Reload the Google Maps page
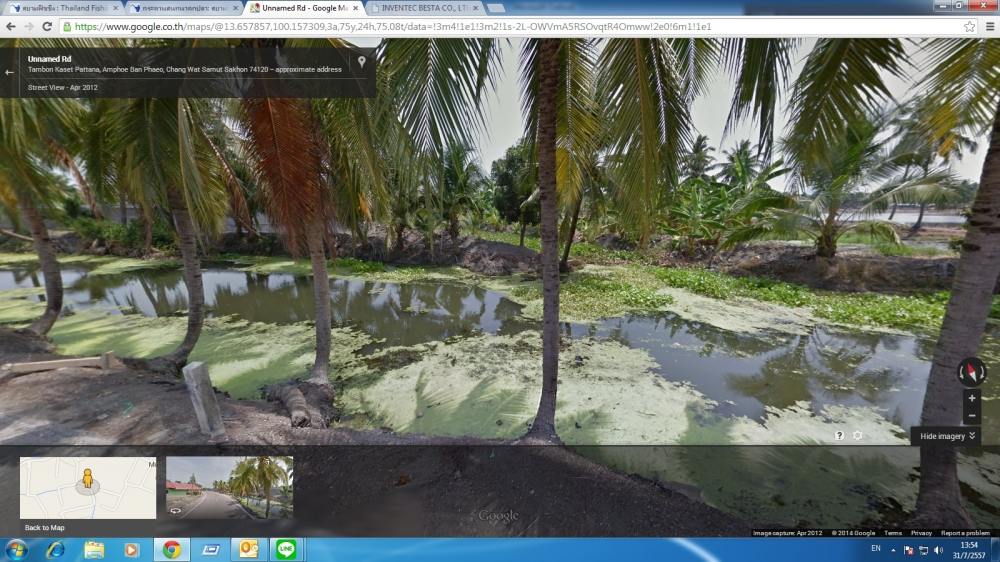The image size is (1000, 562). (47, 26)
